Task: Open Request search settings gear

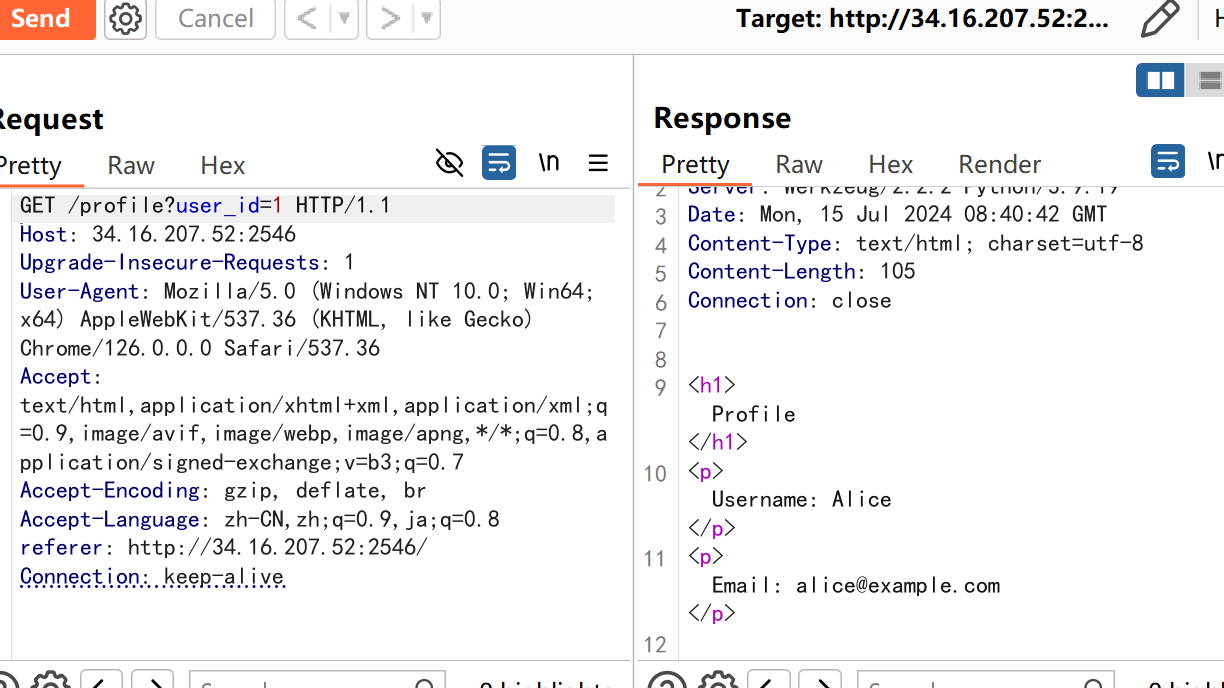Action: [x=50, y=682]
